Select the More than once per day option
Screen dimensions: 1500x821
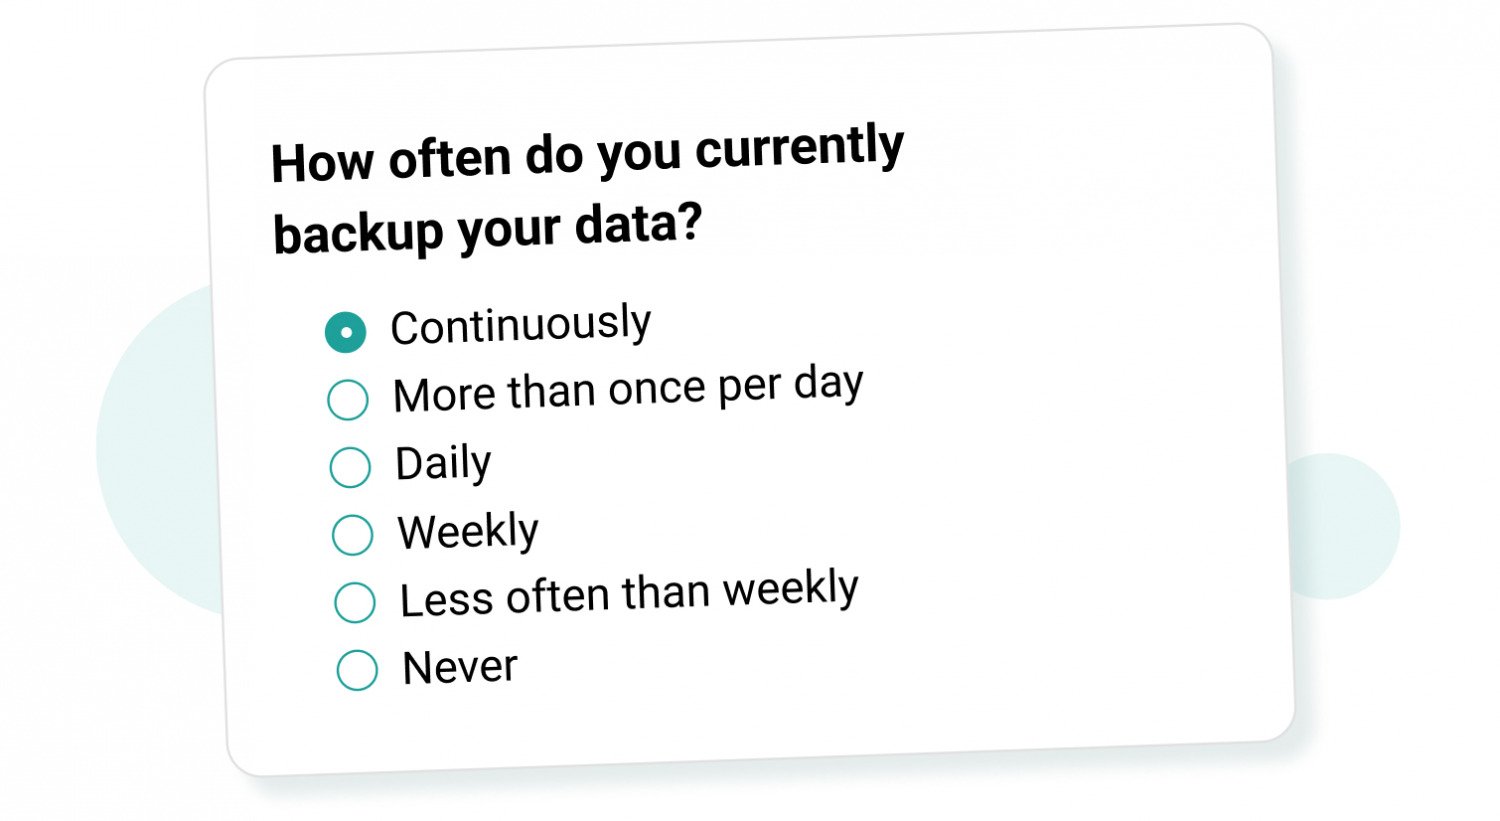[348, 399]
